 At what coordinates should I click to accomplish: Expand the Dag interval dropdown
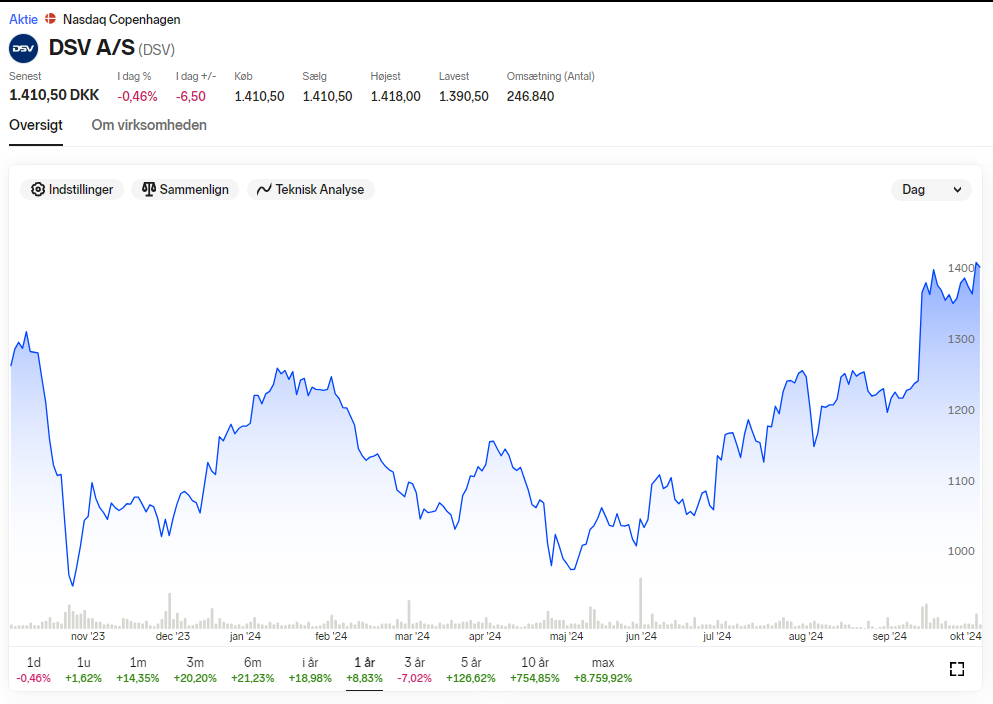931,189
